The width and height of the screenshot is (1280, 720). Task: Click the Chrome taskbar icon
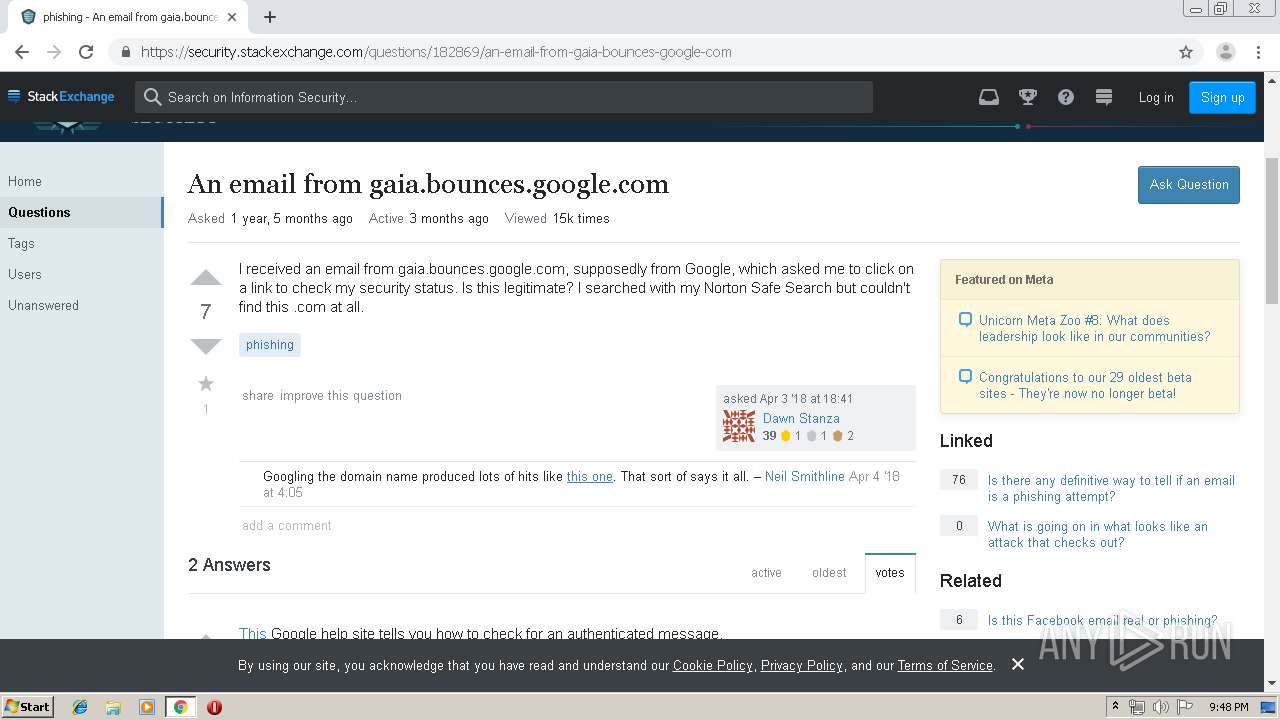(180, 707)
